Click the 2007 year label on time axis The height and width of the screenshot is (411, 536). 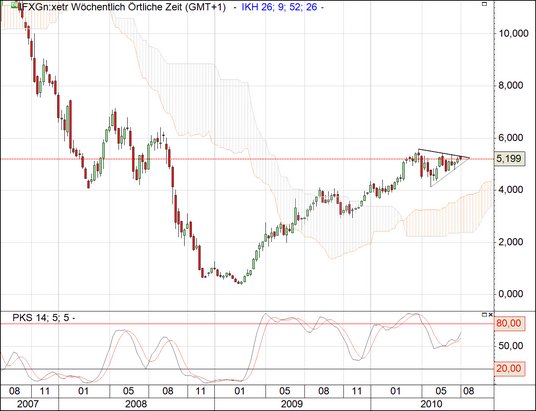point(29,404)
